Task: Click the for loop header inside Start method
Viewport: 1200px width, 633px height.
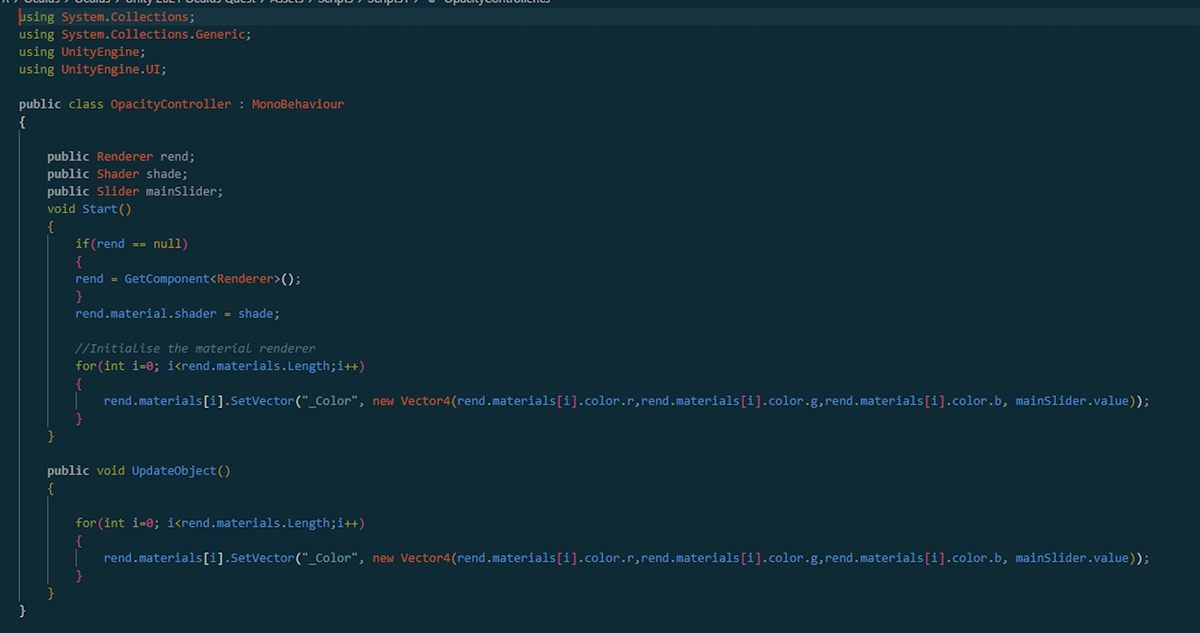Action: (x=220, y=366)
